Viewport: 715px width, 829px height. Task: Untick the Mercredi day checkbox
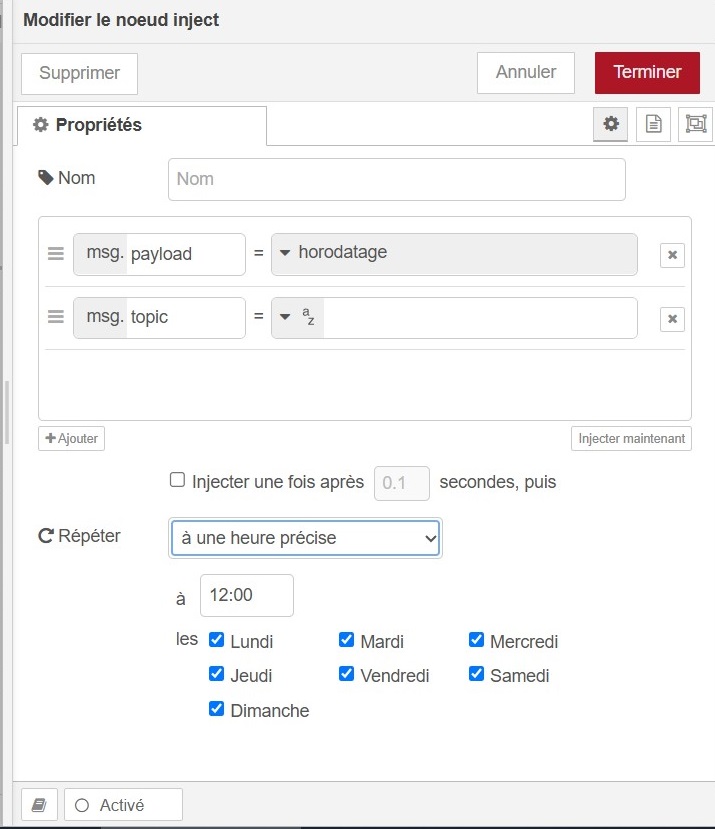476,640
